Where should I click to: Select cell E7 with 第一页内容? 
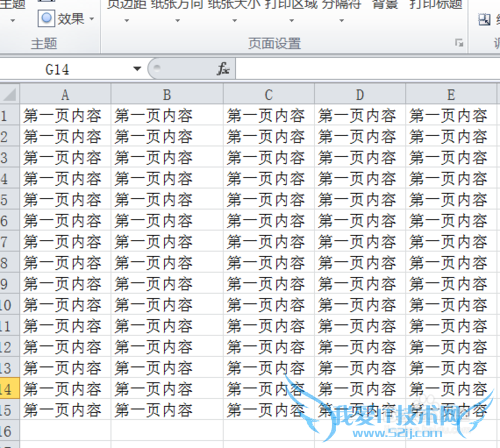(x=451, y=242)
